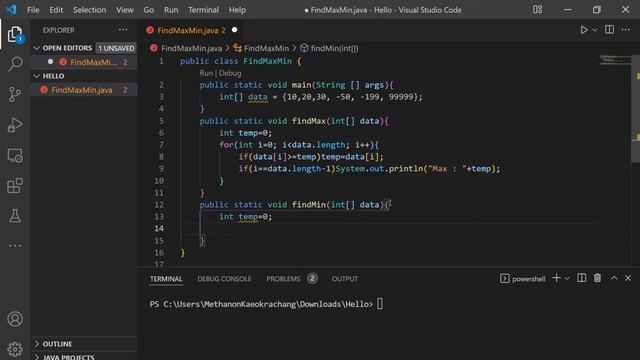Customize layout icon in title bar
The image size is (640, 360).
click(538, 9)
